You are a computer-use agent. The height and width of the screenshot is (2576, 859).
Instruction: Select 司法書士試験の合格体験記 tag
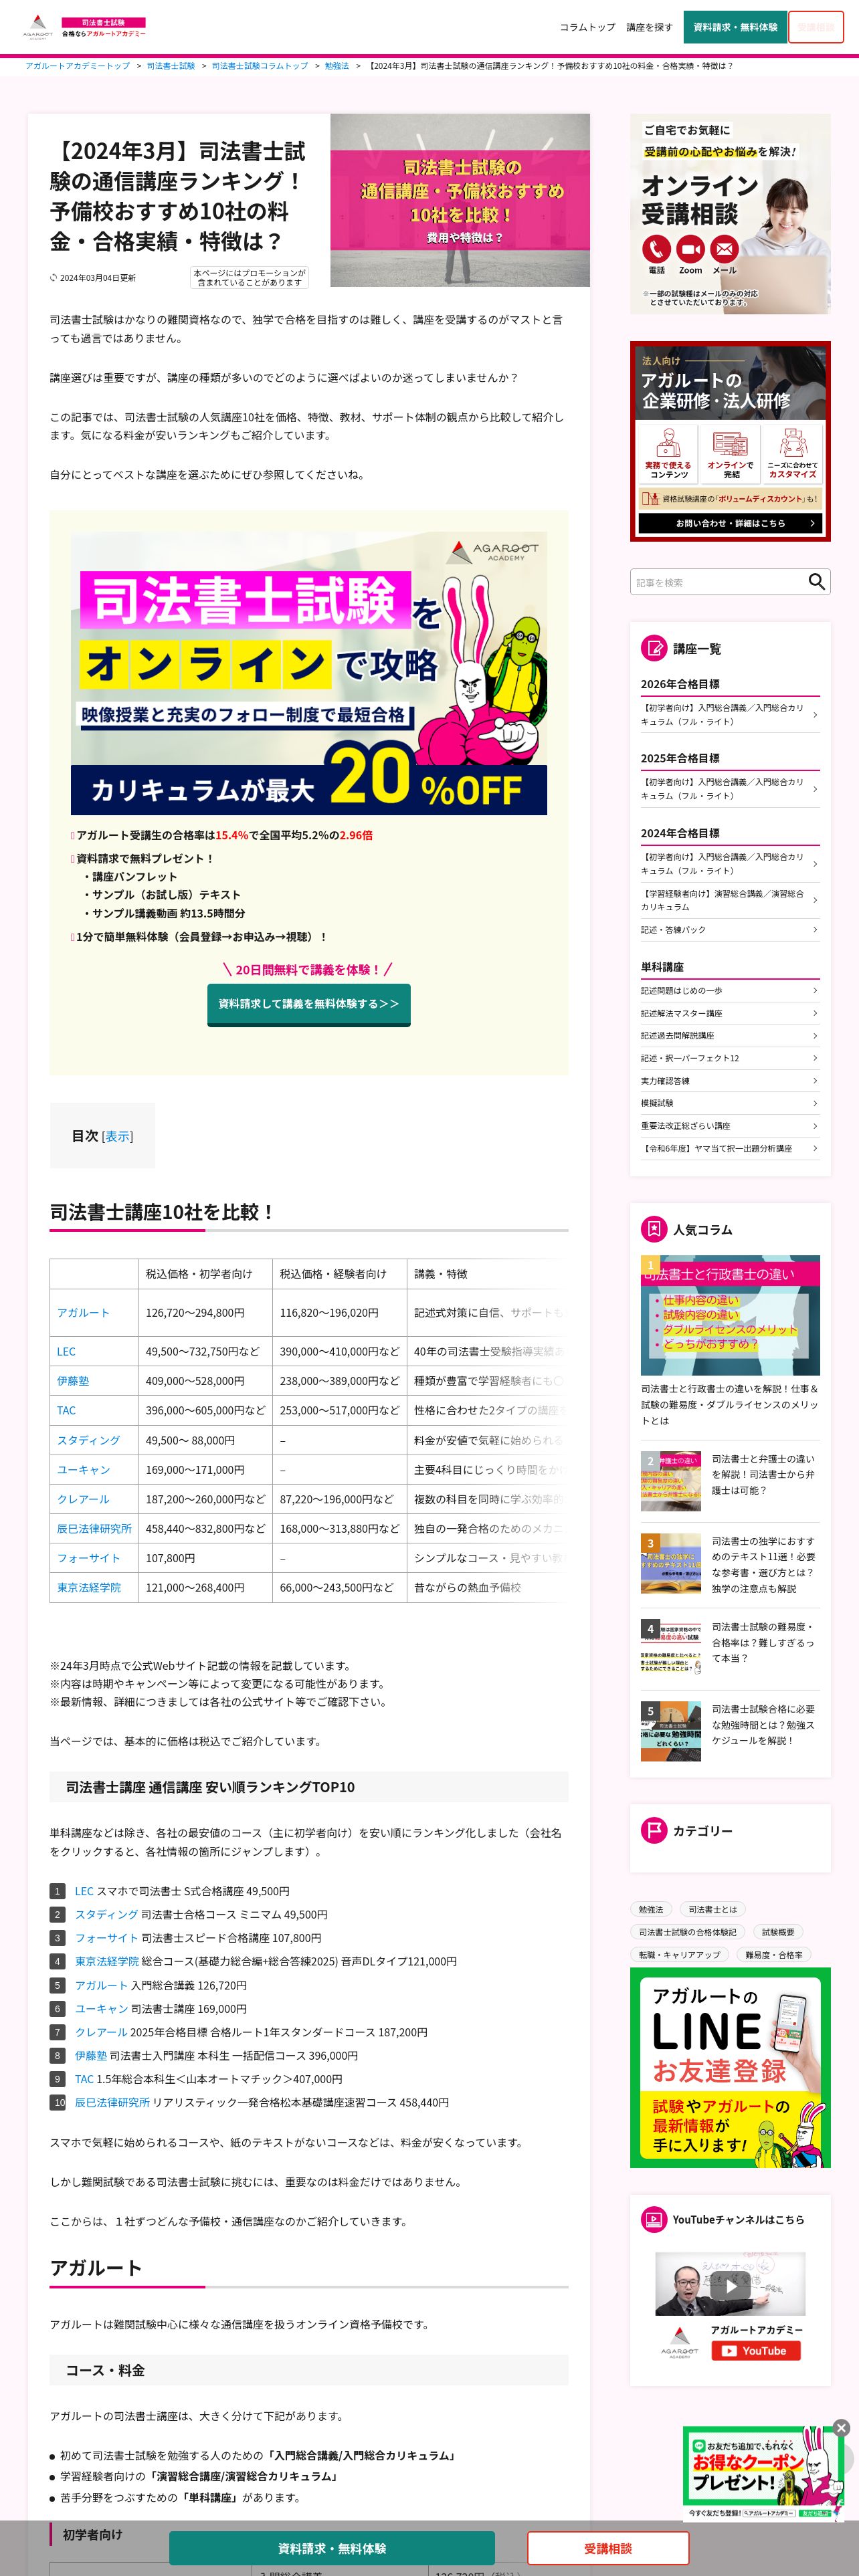(687, 1932)
